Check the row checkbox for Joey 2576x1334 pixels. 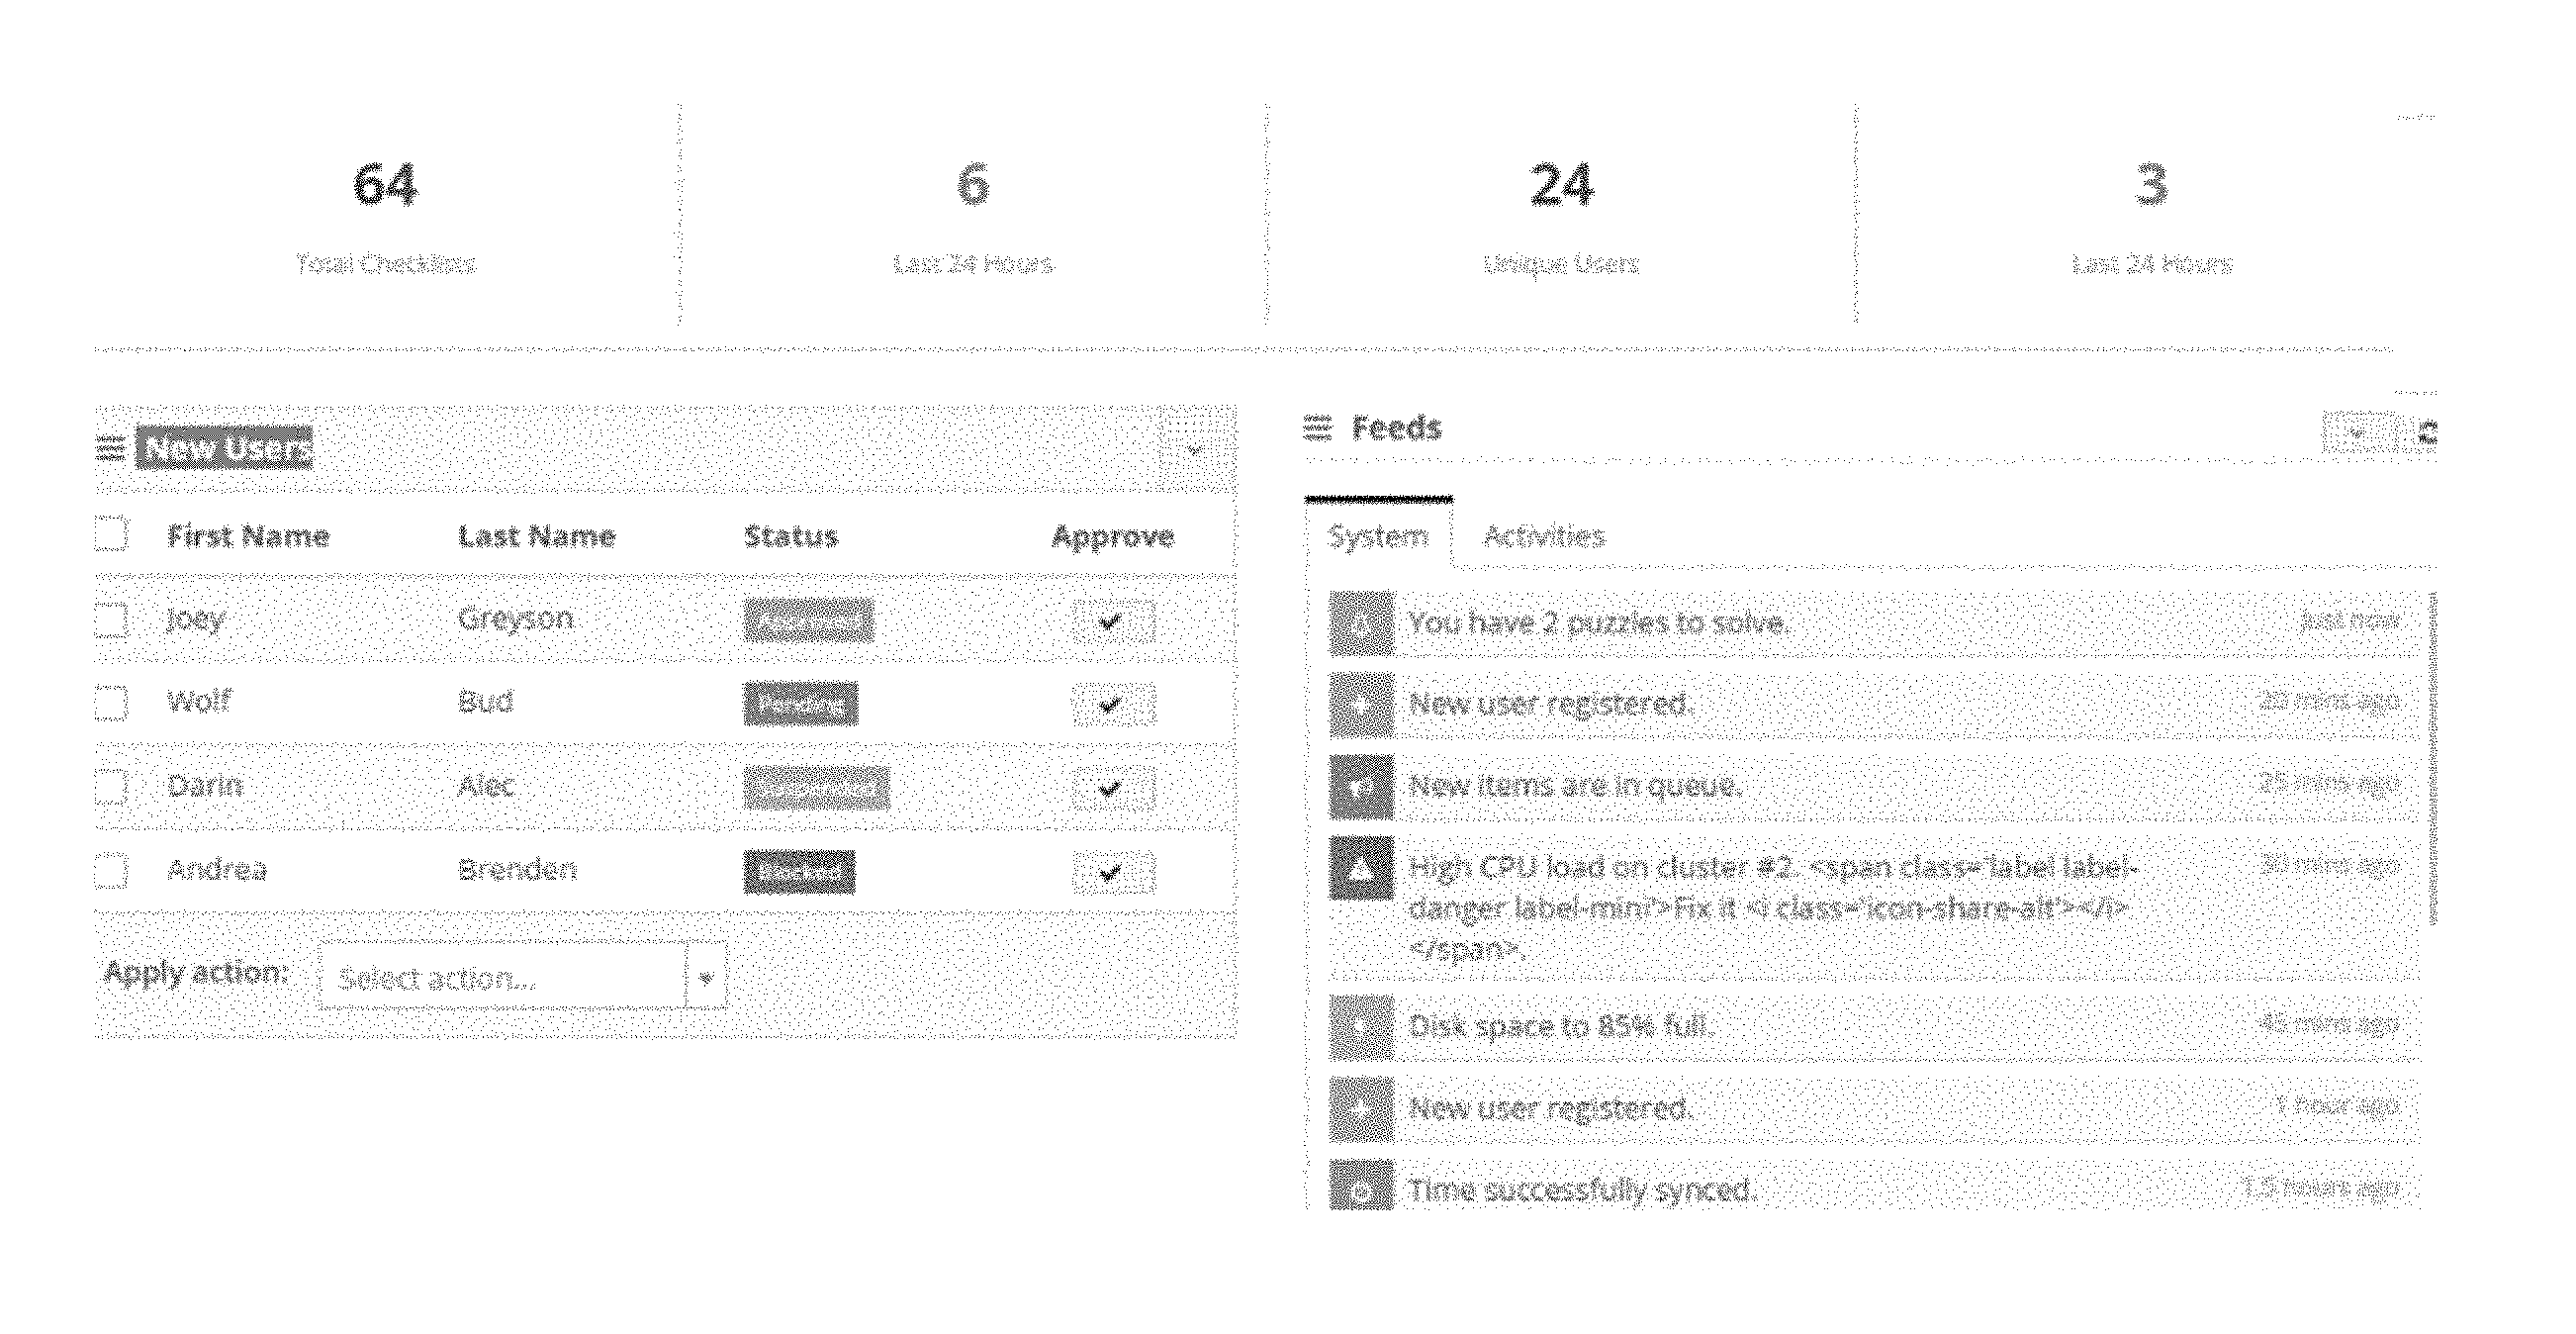pyautogui.click(x=111, y=619)
